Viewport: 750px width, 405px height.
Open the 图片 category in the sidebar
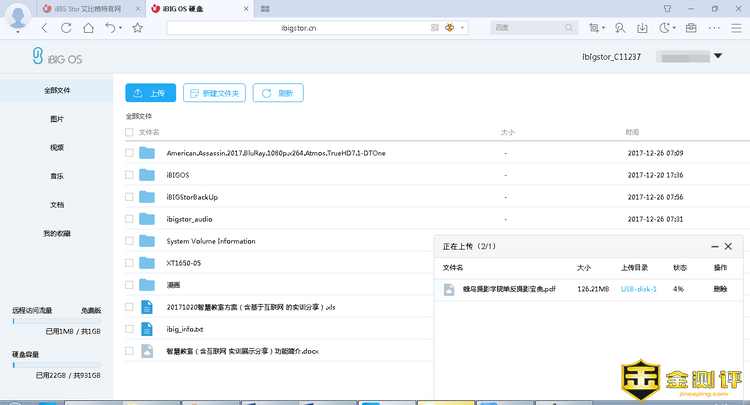57,119
